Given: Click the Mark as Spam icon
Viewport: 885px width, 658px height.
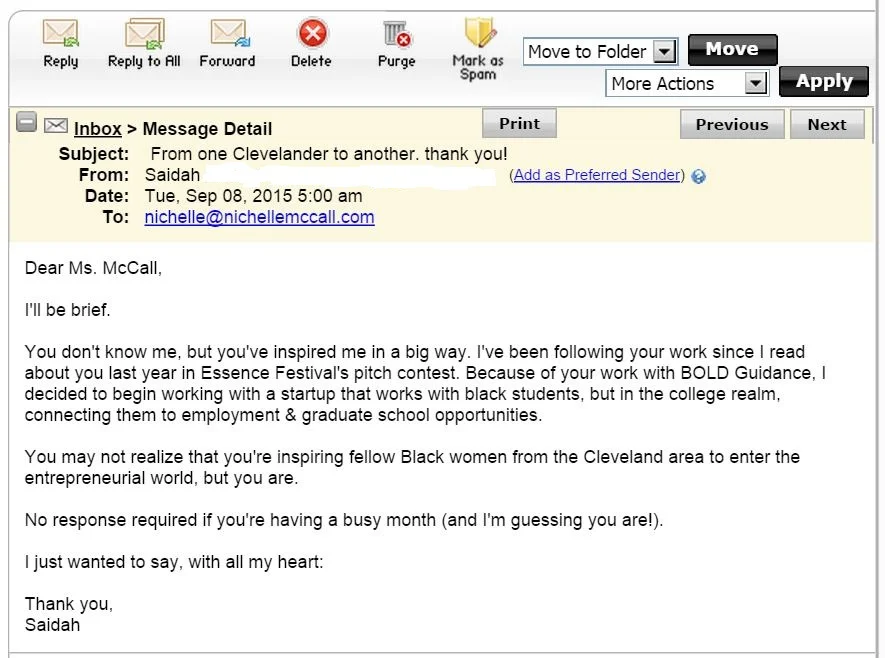Looking at the screenshot, I should [479, 33].
